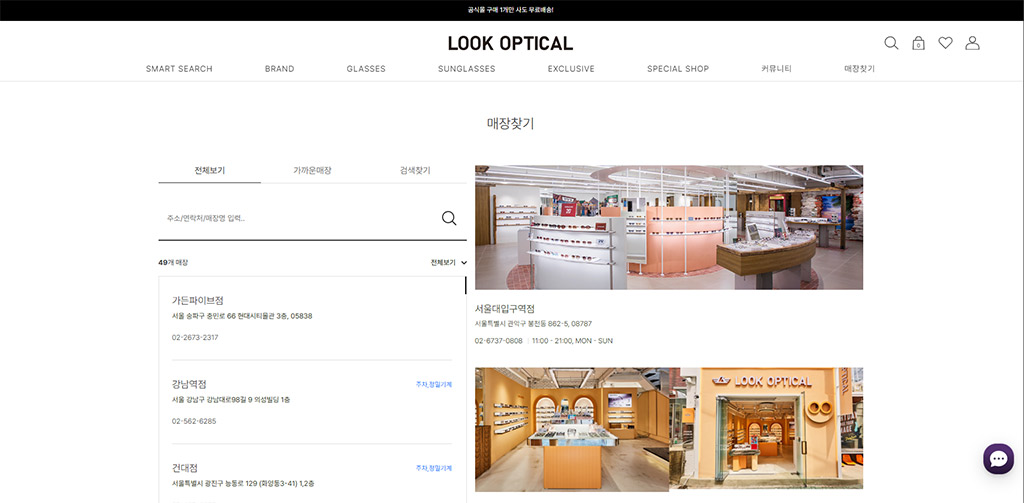The width and height of the screenshot is (1024, 503).
Task: Open the SMART SEARCH menu
Action: click(179, 69)
